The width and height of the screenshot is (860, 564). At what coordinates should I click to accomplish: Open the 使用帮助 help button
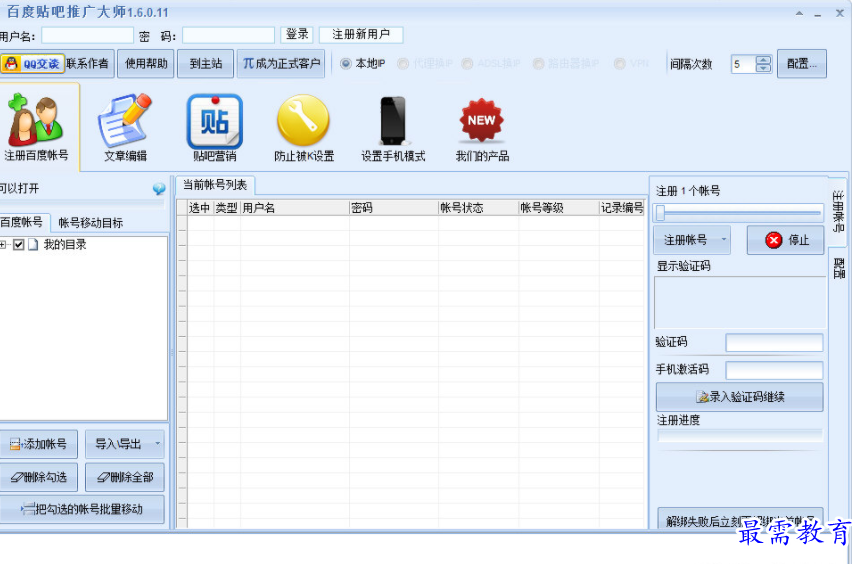(146, 64)
